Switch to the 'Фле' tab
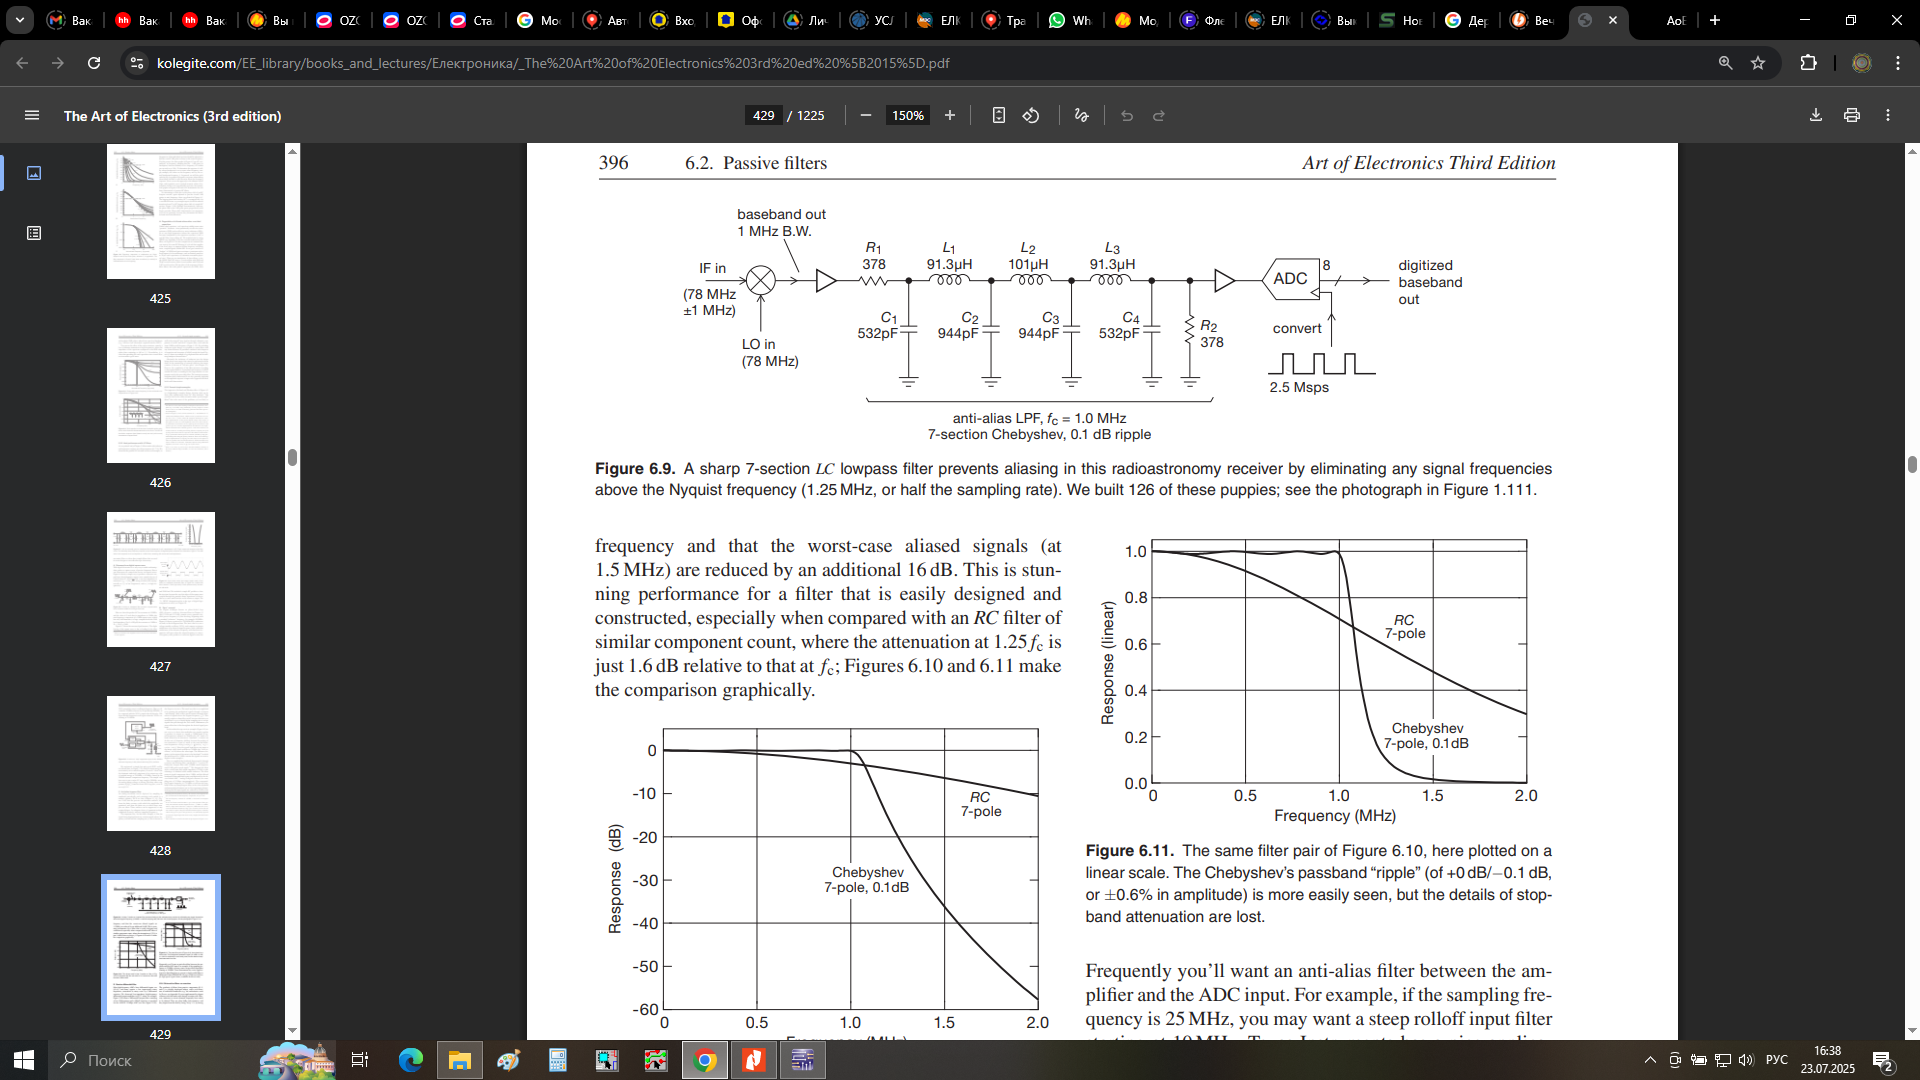Image resolution: width=1920 pixels, height=1080 pixels. [1202, 20]
